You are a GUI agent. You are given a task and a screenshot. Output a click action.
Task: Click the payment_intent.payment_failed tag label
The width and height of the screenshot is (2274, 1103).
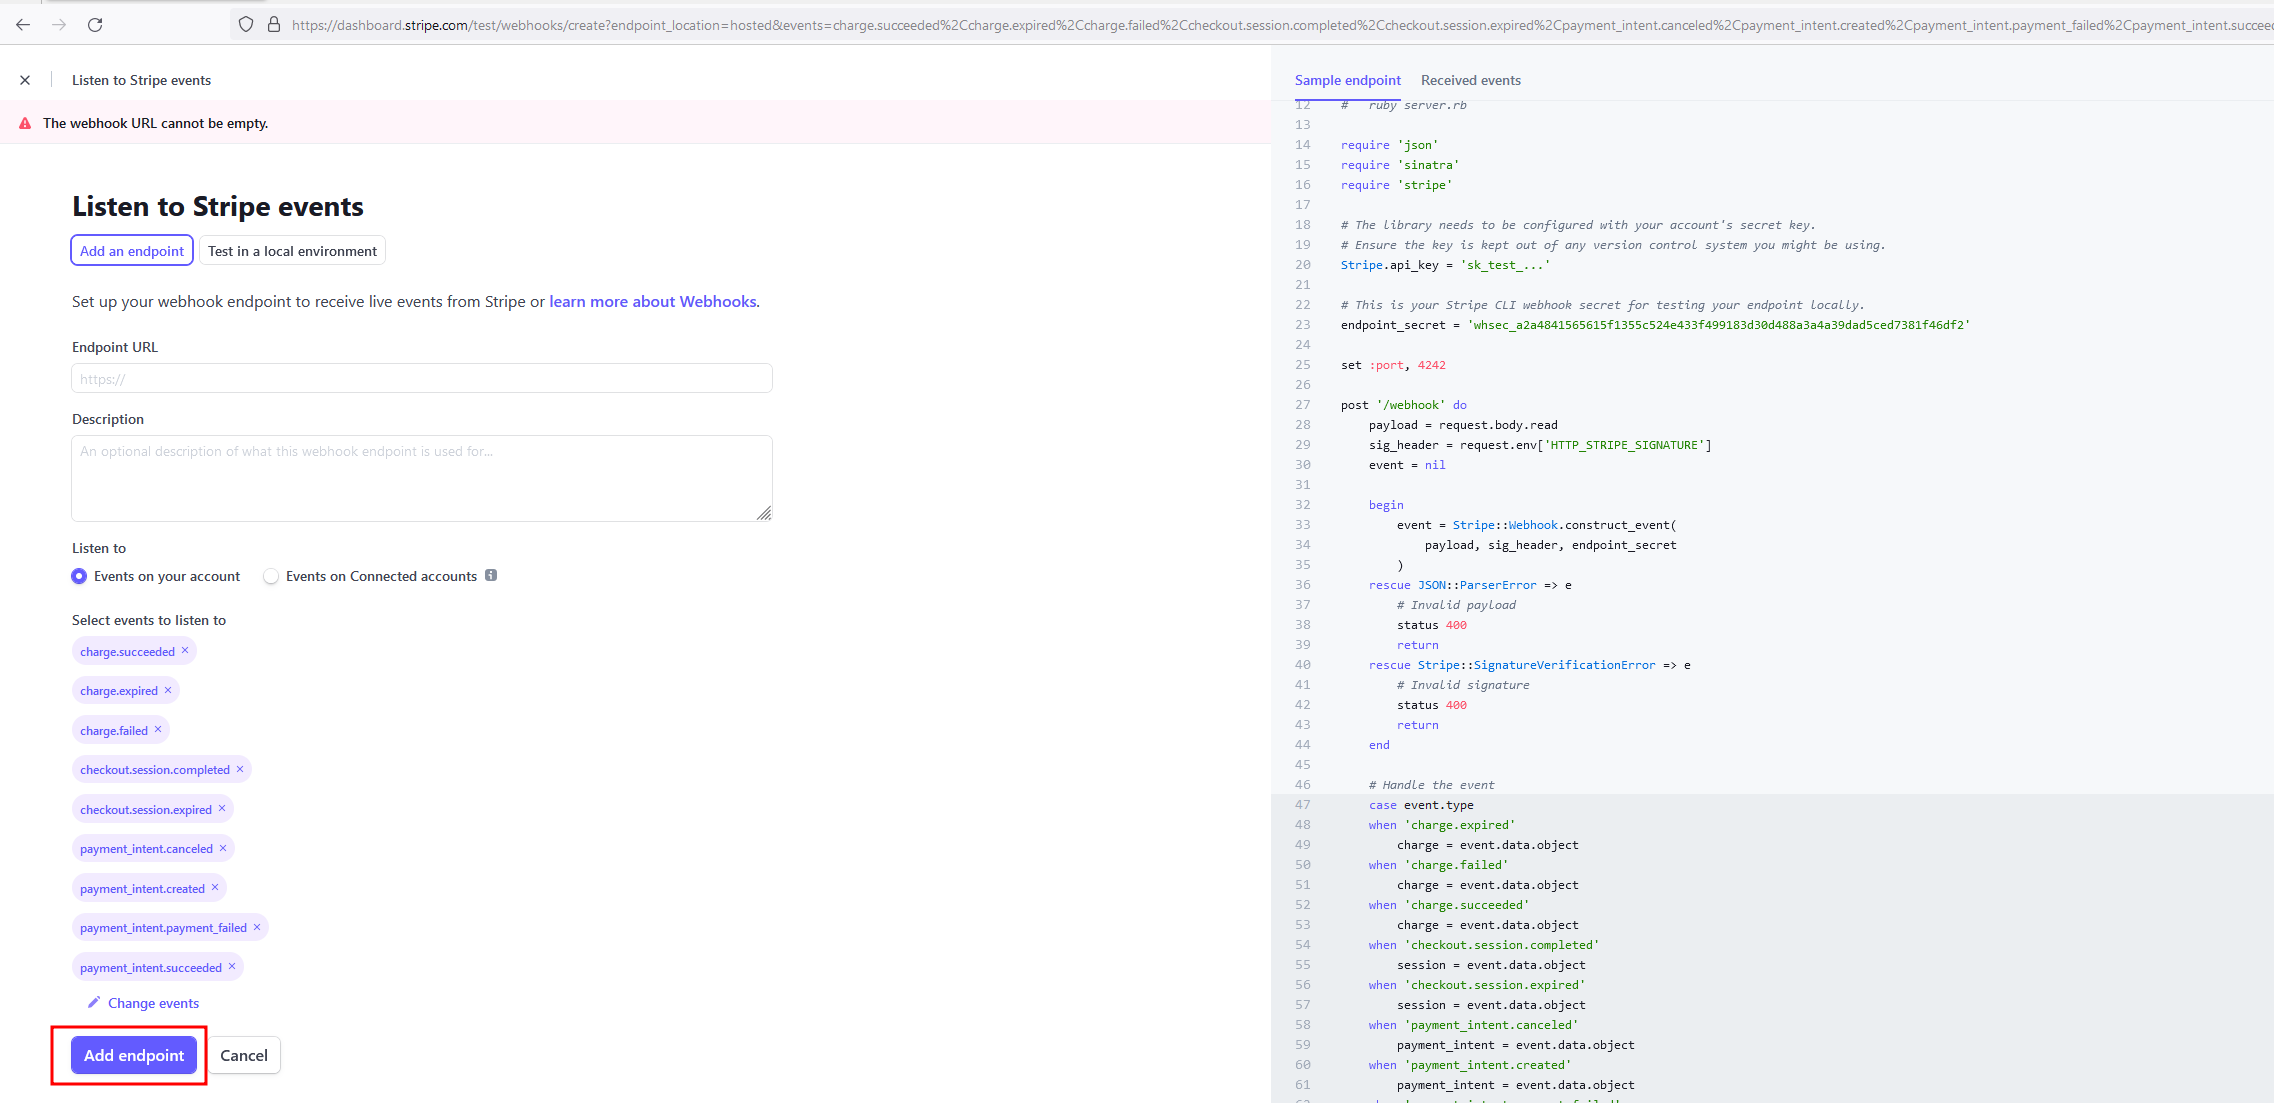(163, 928)
